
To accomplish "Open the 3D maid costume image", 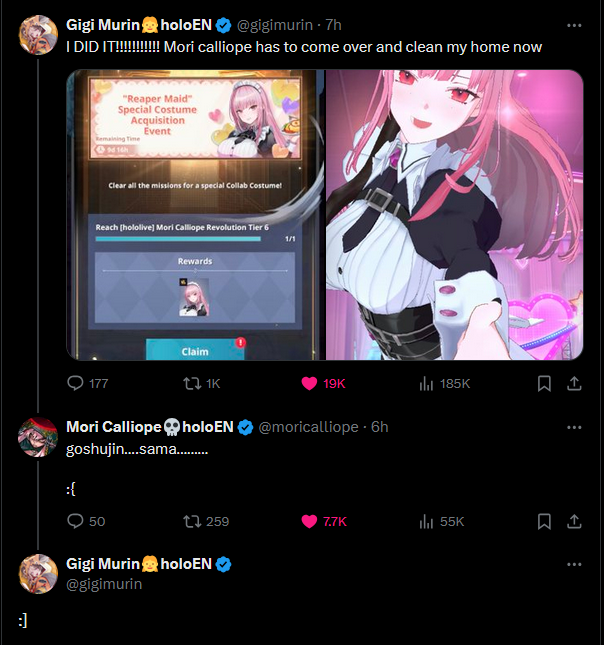I will coord(455,215).
